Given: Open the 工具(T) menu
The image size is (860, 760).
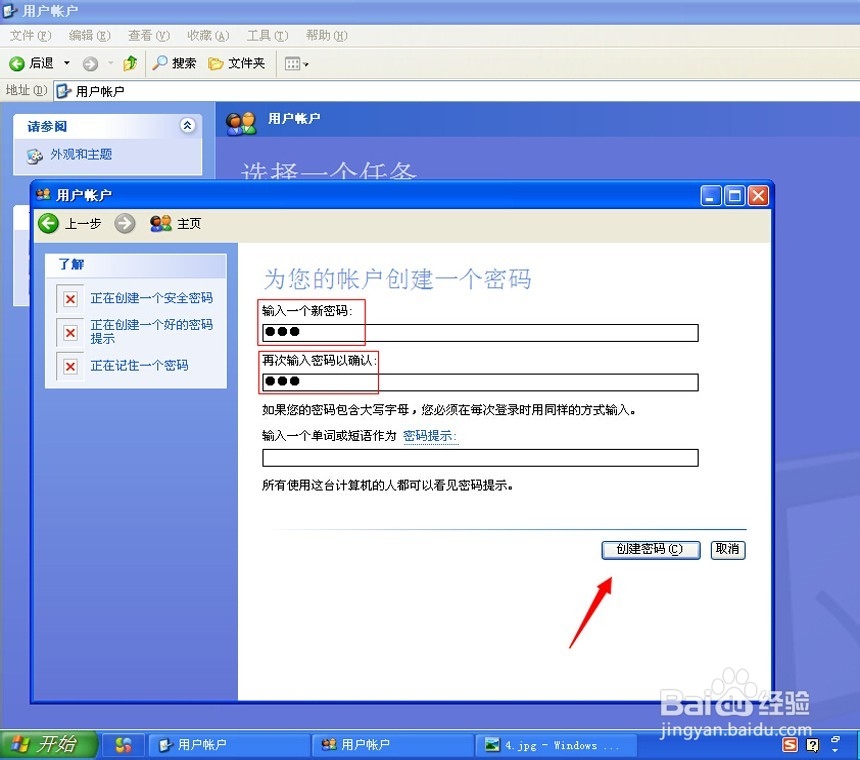Looking at the screenshot, I should [x=267, y=36].
